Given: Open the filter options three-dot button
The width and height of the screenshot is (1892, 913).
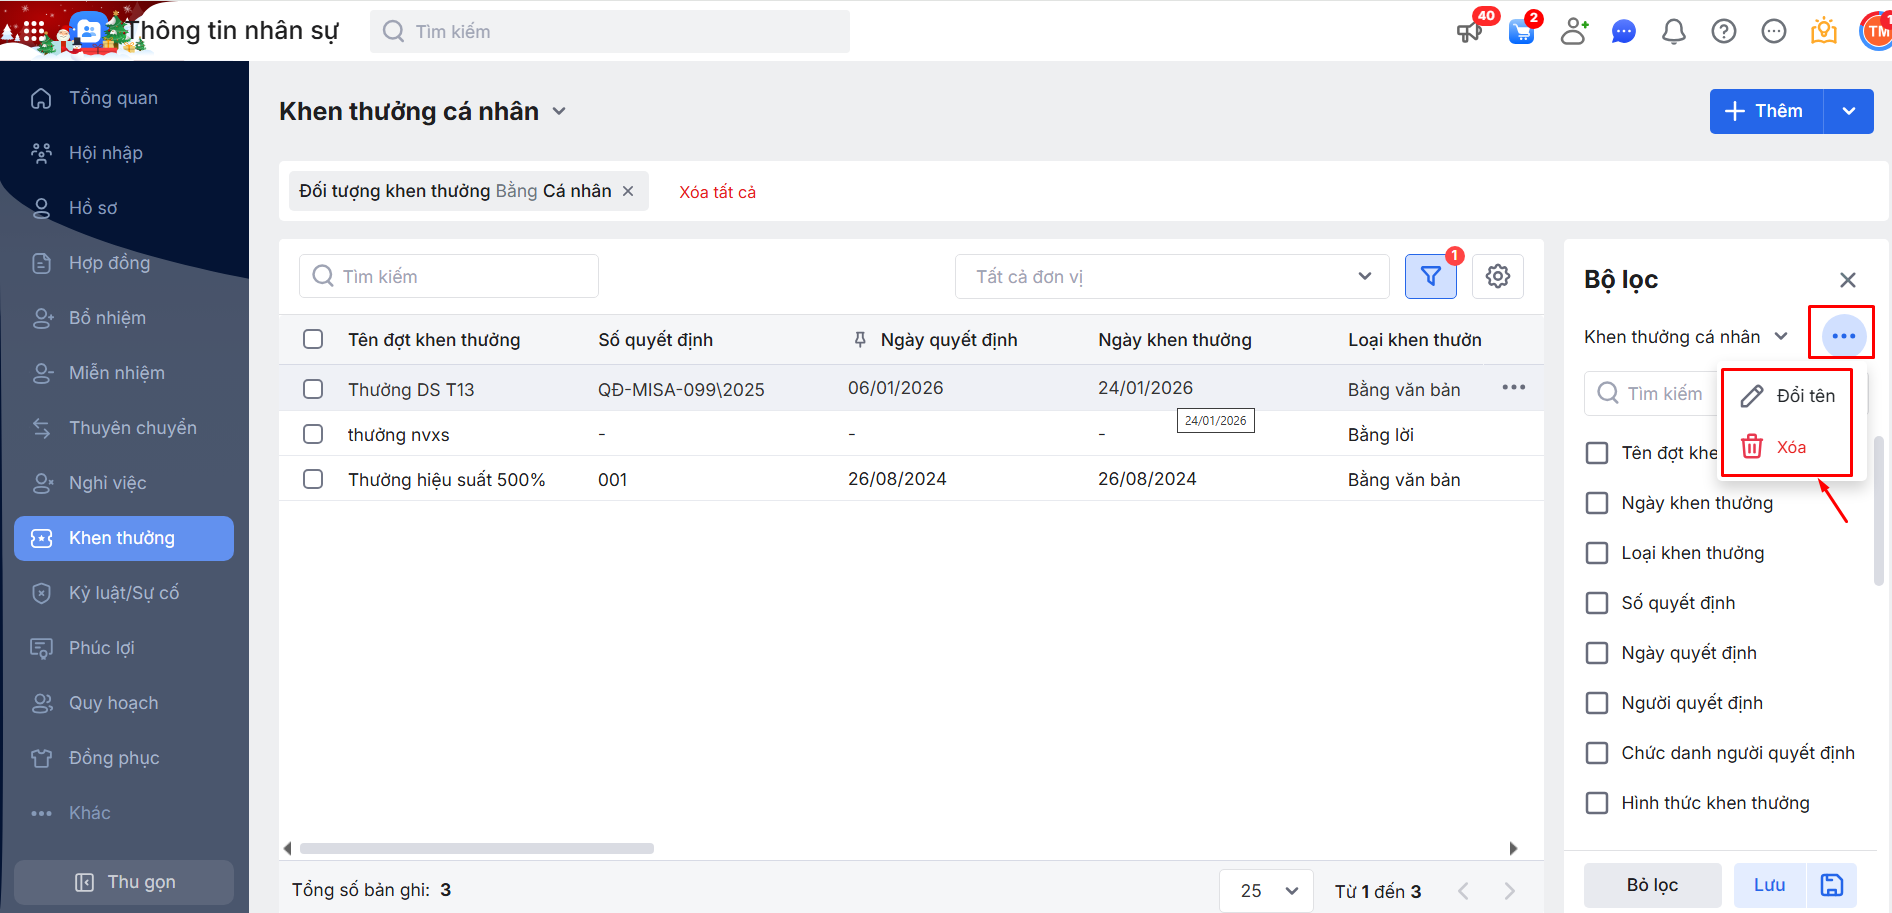Looking at the screenshot, I should [x=1844, y=336].
